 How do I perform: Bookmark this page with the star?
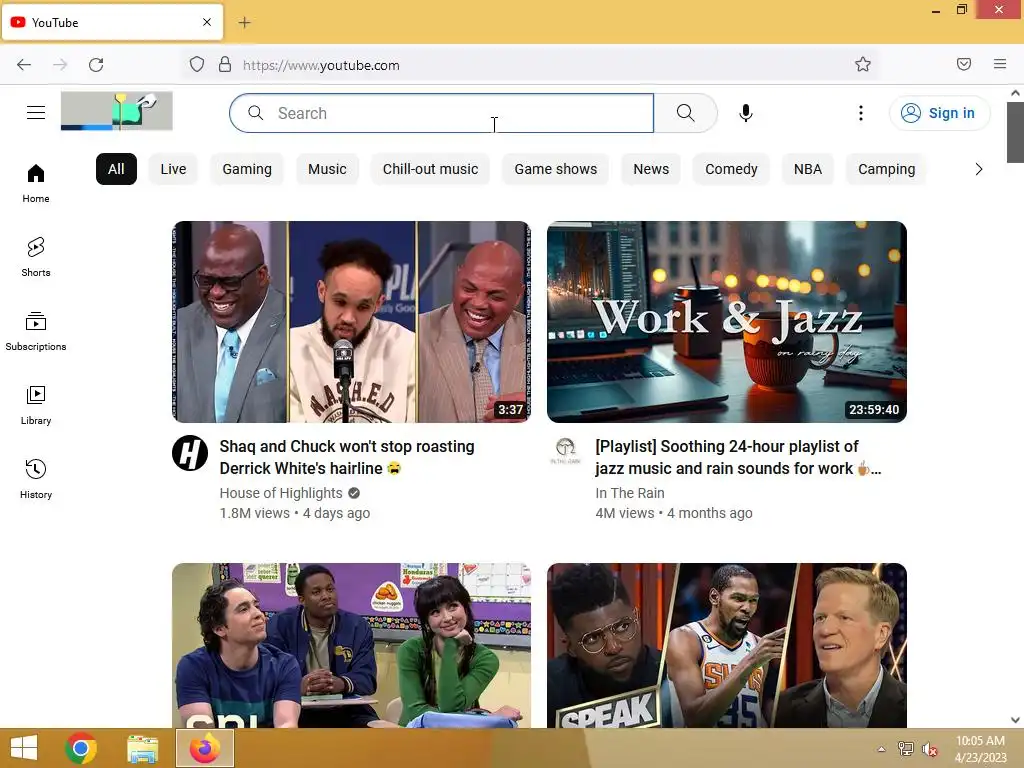pos(863,64)
